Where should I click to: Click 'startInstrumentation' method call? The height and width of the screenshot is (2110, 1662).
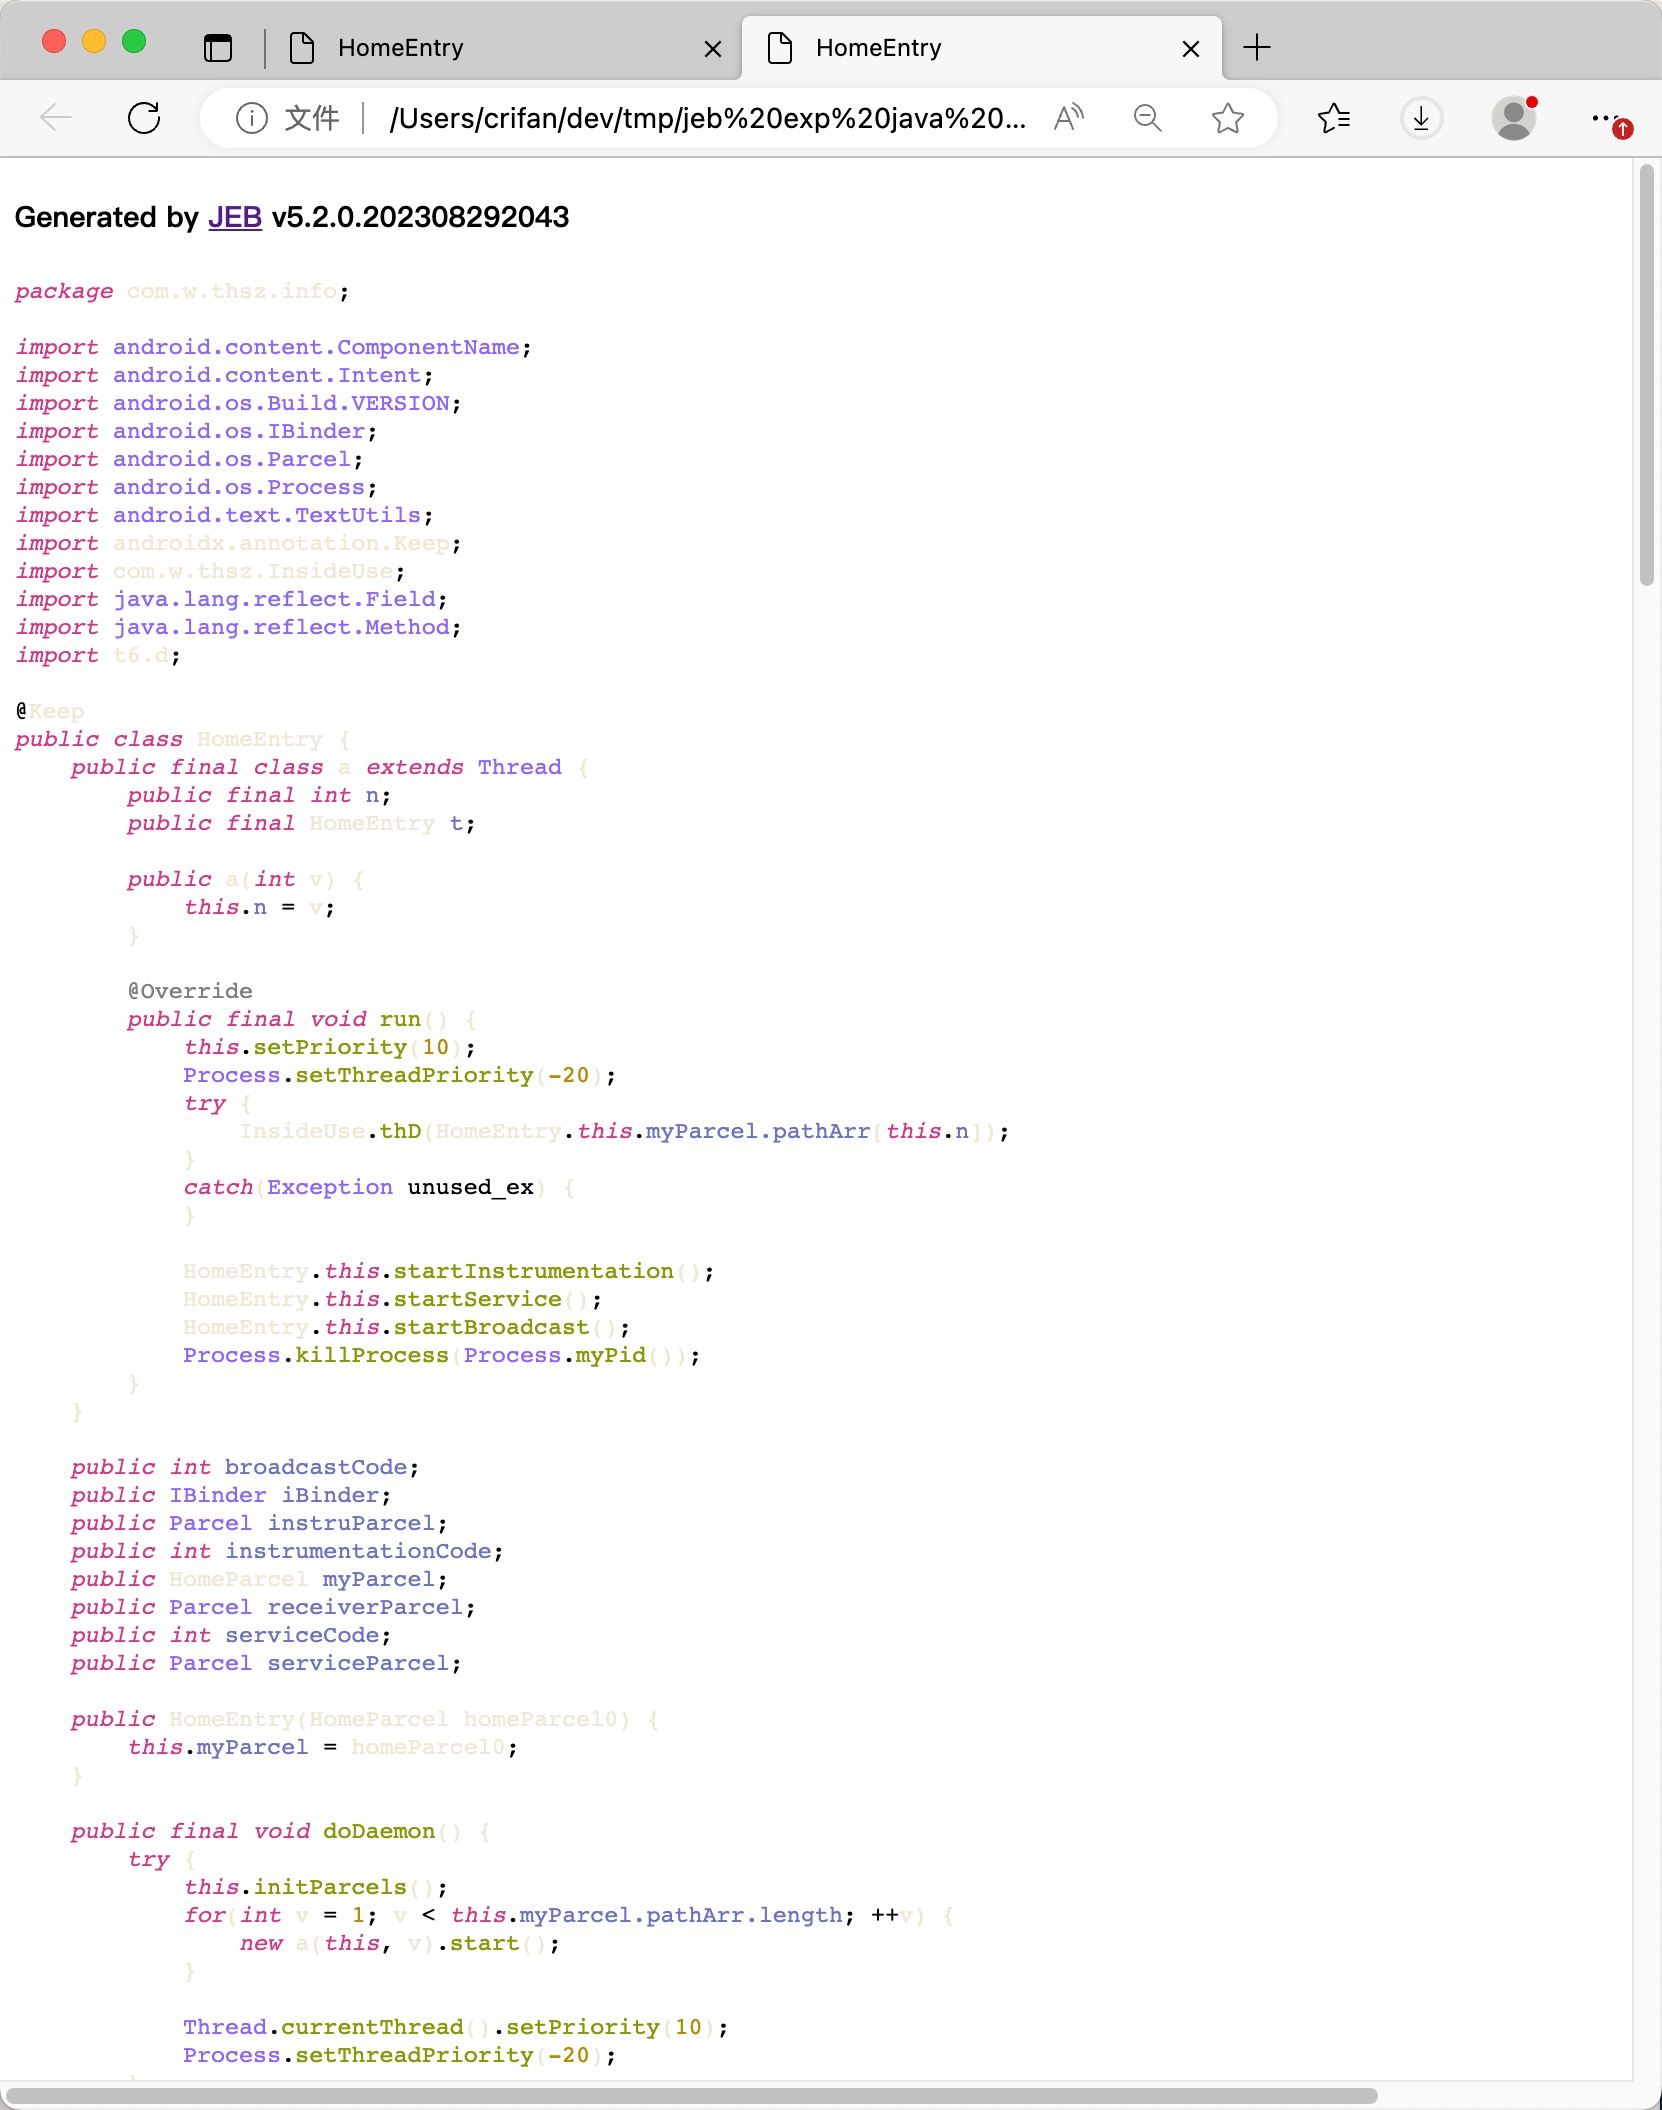[533, 1271]
